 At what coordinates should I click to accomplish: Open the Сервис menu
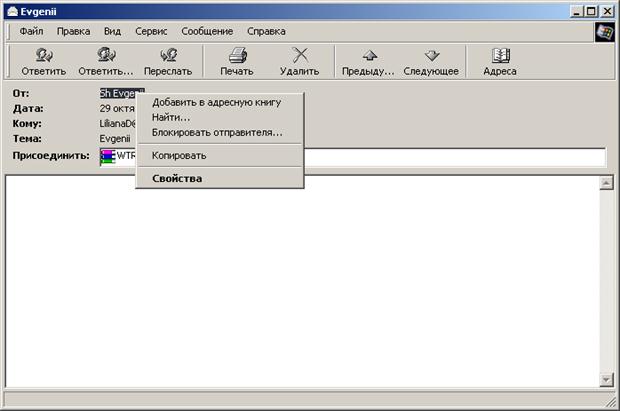click(151, 31)
